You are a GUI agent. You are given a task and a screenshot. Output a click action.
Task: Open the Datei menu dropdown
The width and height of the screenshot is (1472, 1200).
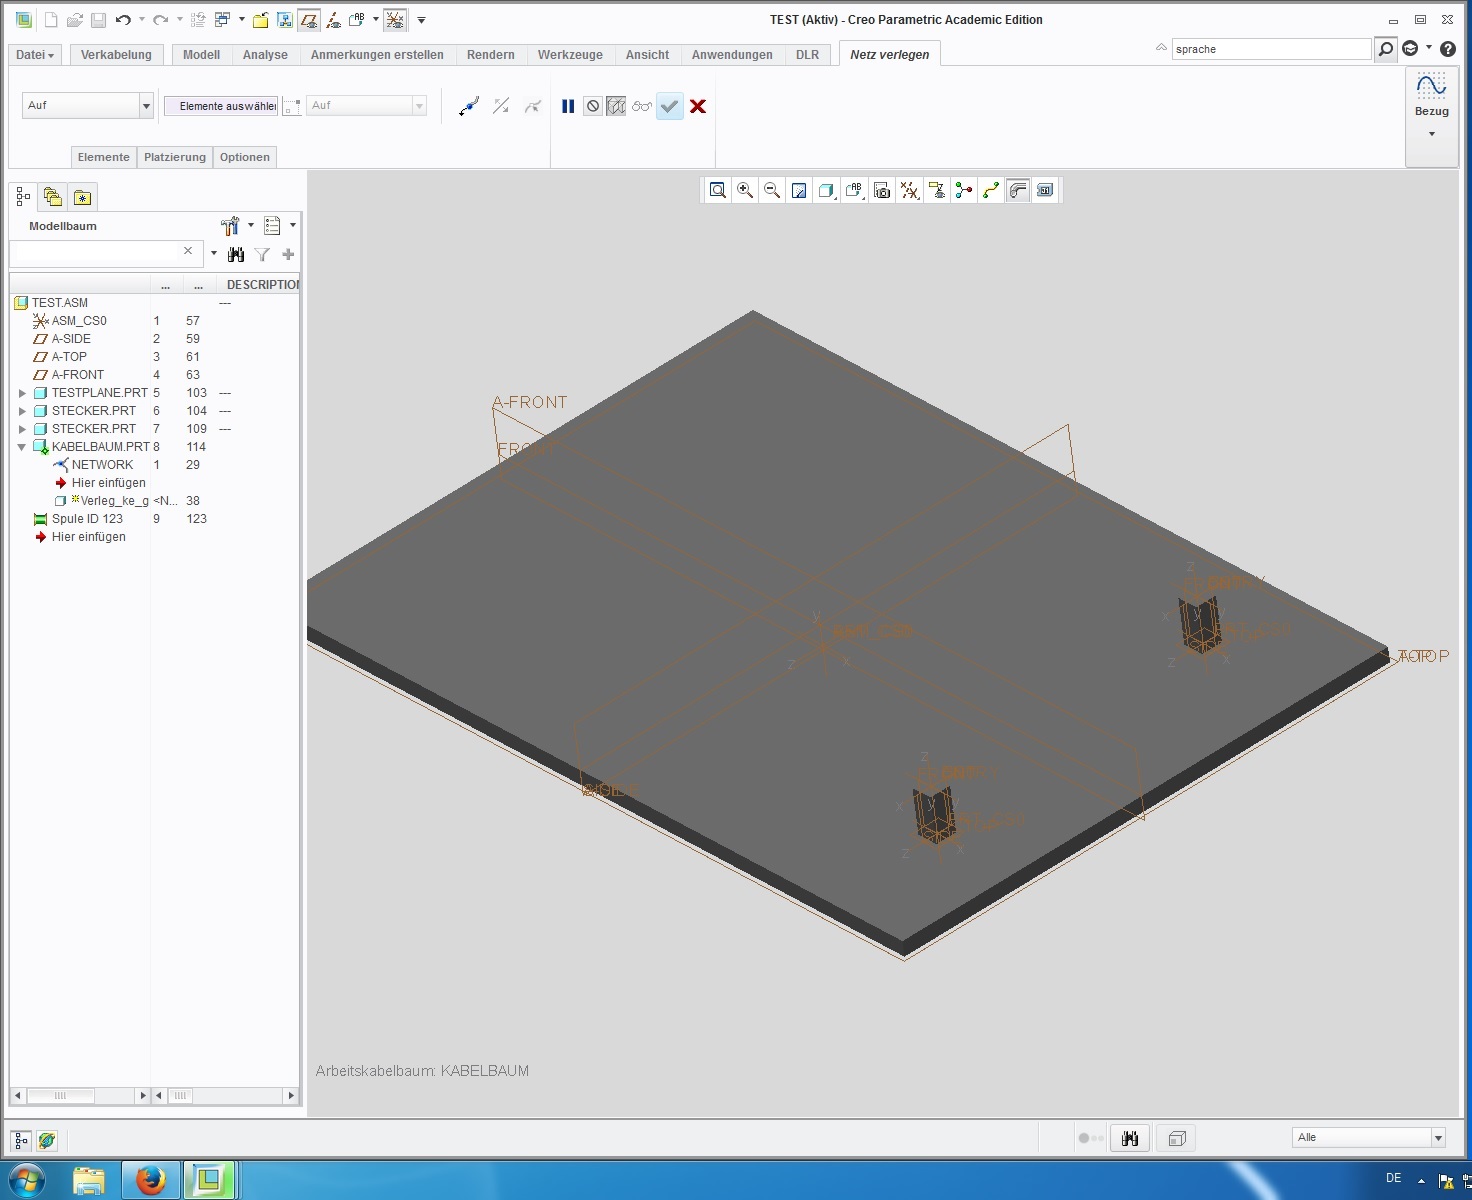[x=35, y=55]
